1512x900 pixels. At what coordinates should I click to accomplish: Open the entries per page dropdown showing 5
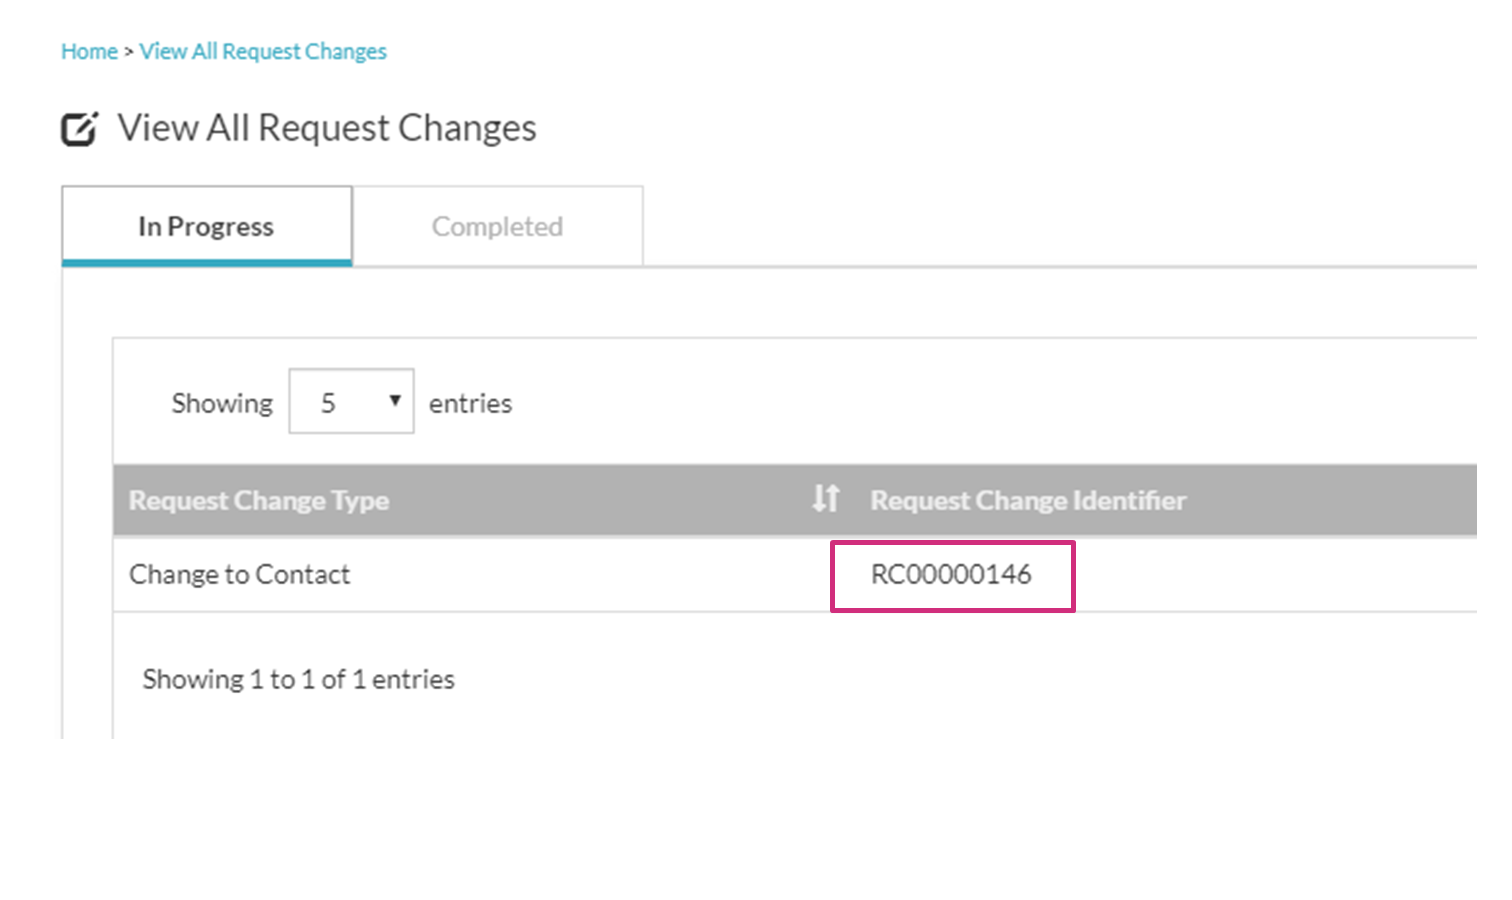(351, 401)
